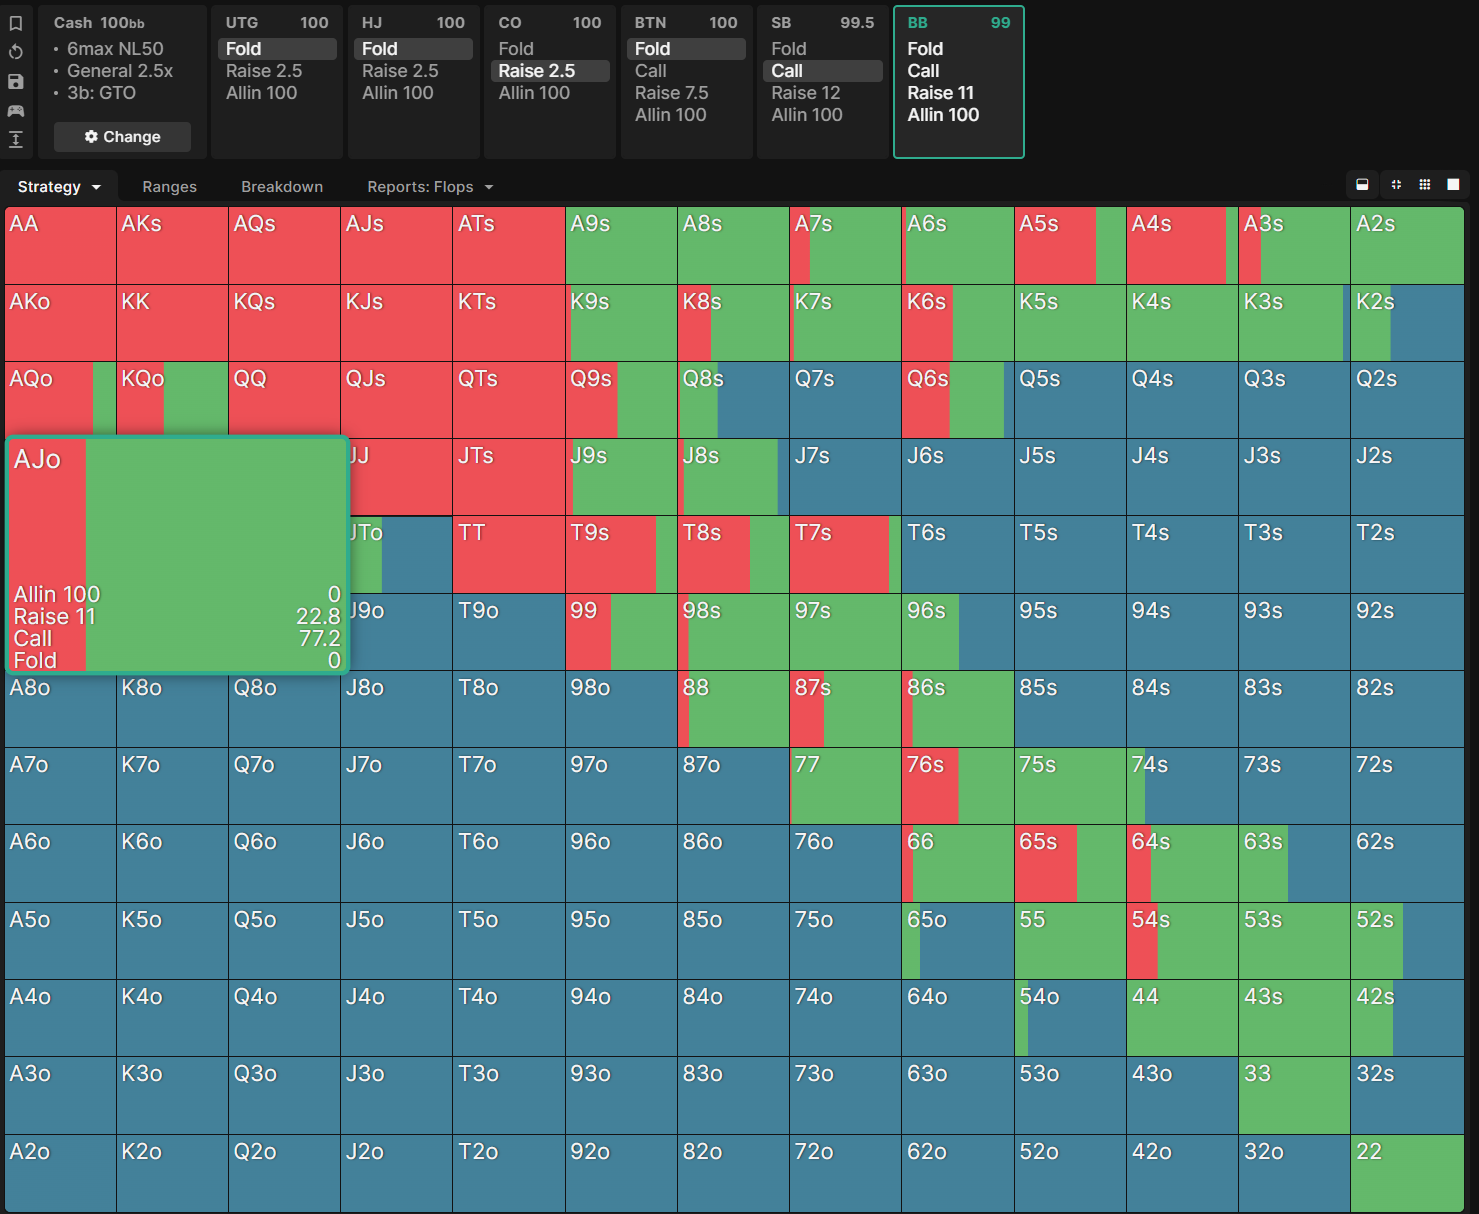Switch to the Ranges tab
Image resolution: width=1479 pixels, height=1214 pixels.
pos(169,187)
